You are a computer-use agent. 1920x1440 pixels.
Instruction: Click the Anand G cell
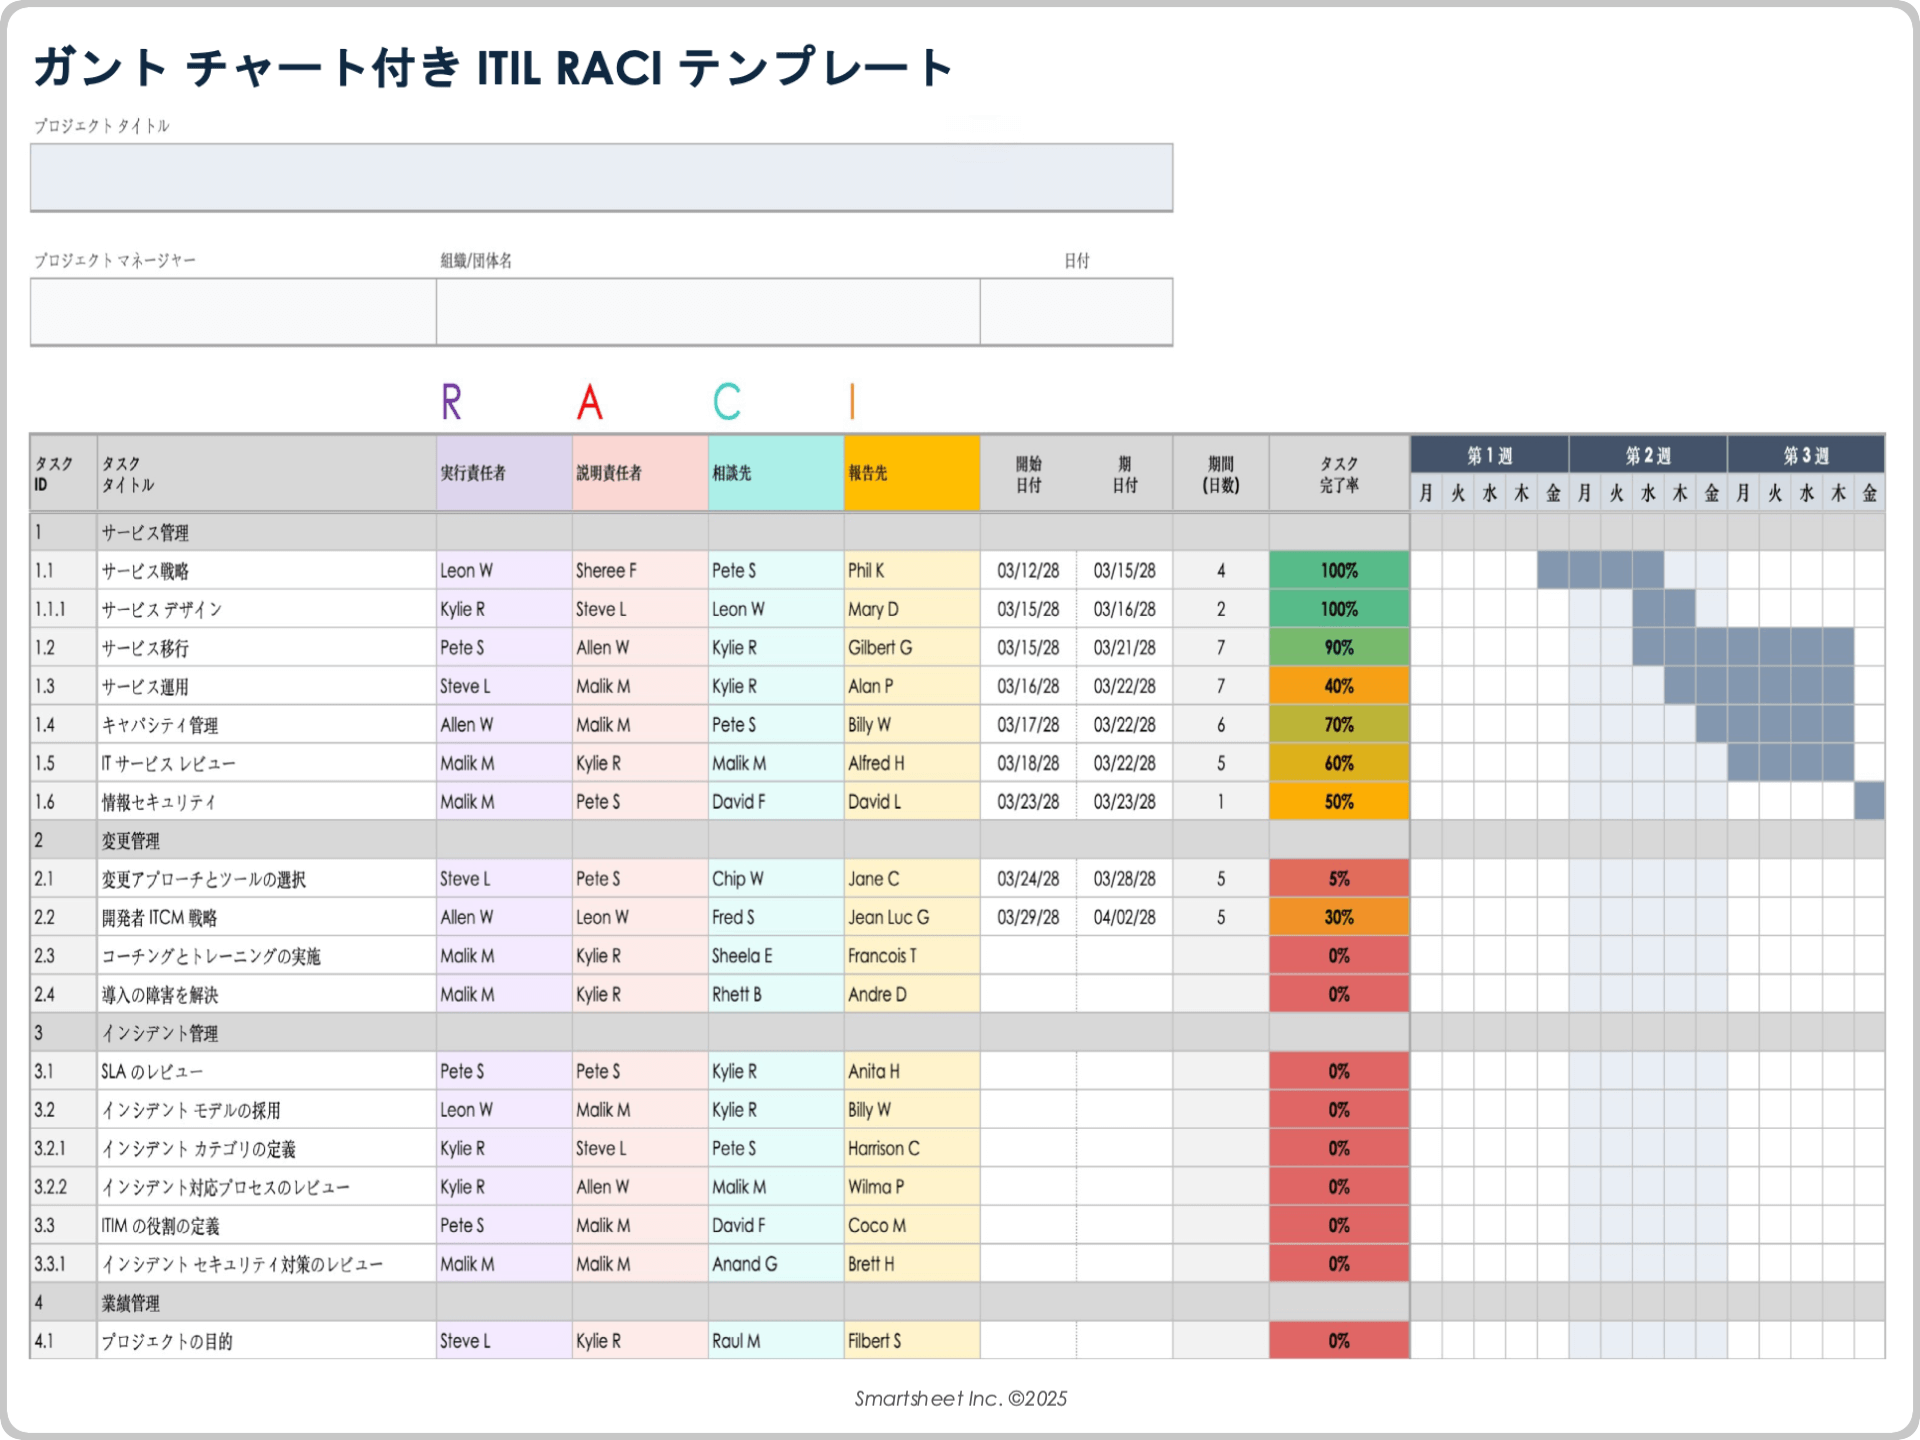click(776, 1263)
